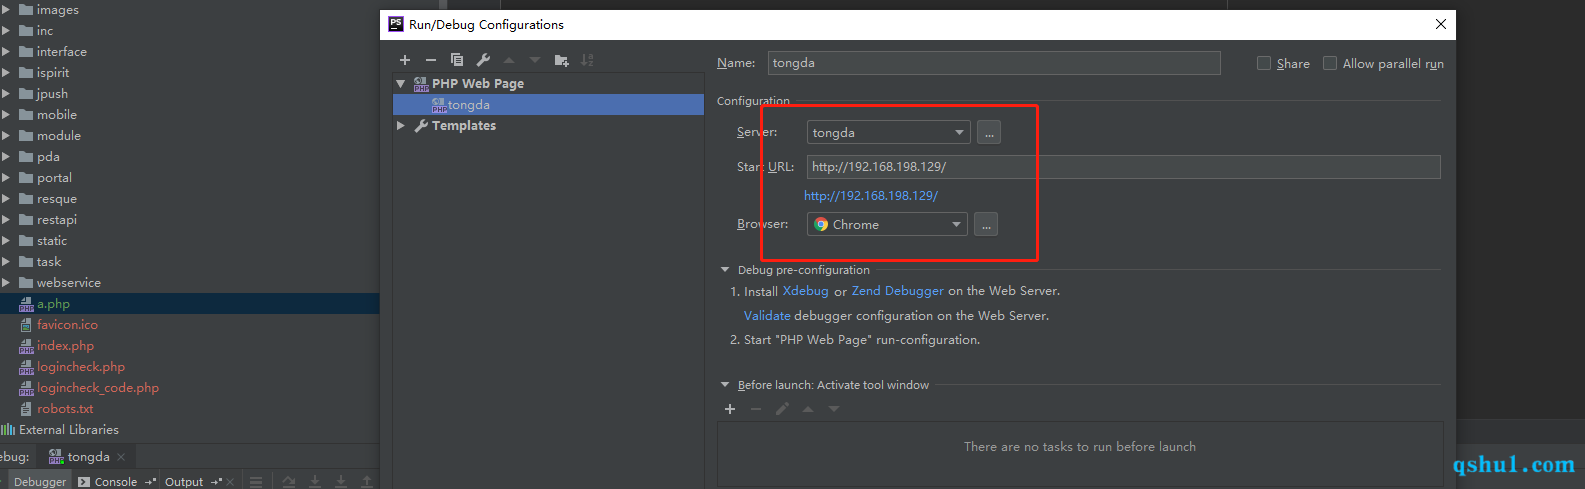1585x489 pixels.
Task: Select favicon.ico in project tree
Action: click(x=67, y=325)
